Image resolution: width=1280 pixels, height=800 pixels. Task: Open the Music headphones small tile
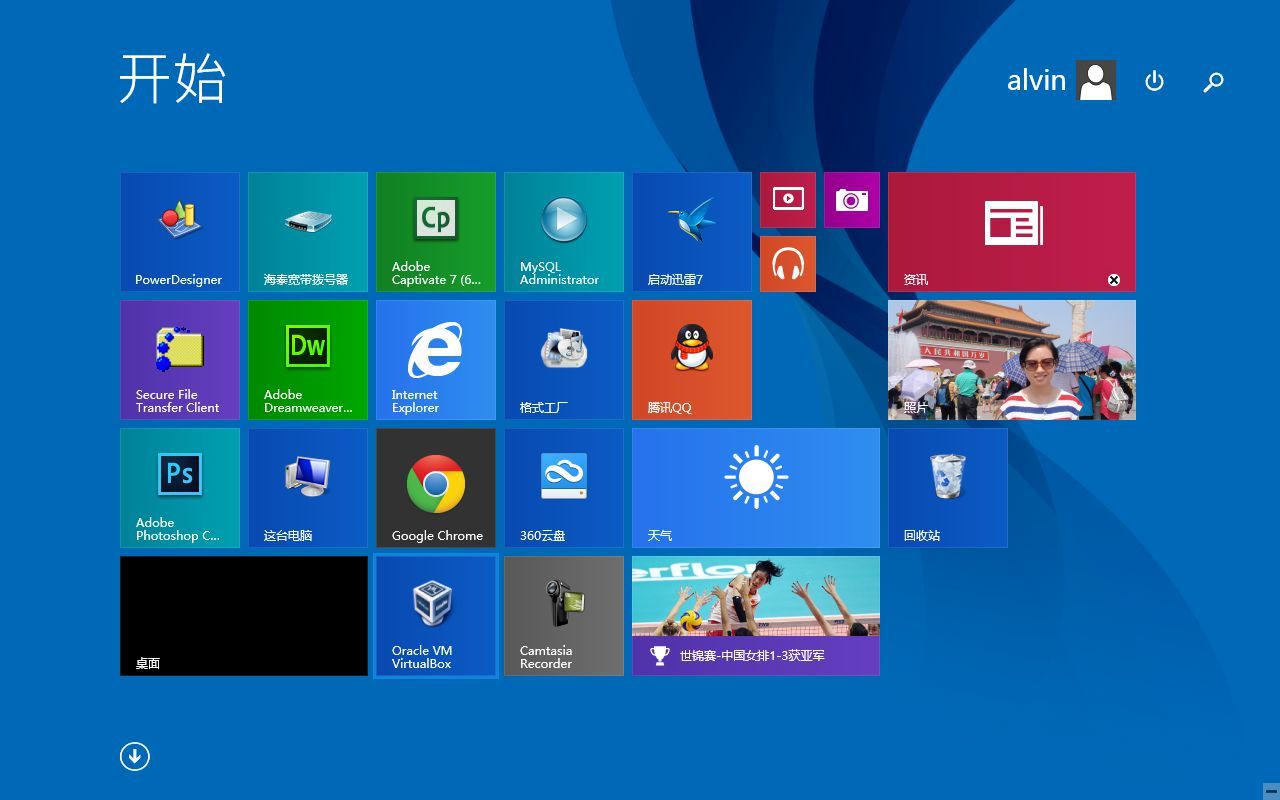(788, 264)
